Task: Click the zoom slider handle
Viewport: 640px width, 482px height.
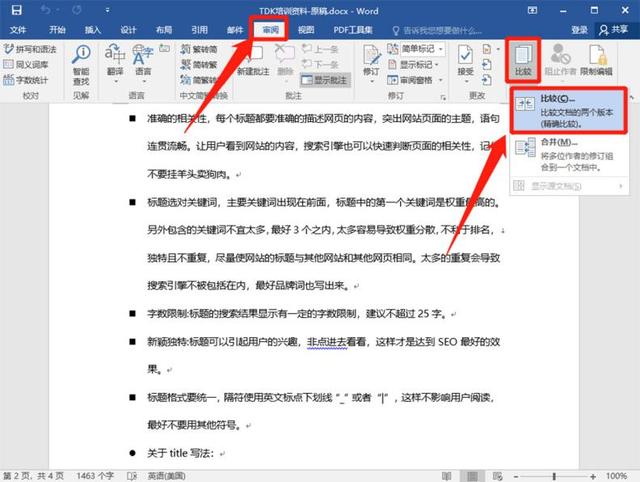Action: click(554, 476)
